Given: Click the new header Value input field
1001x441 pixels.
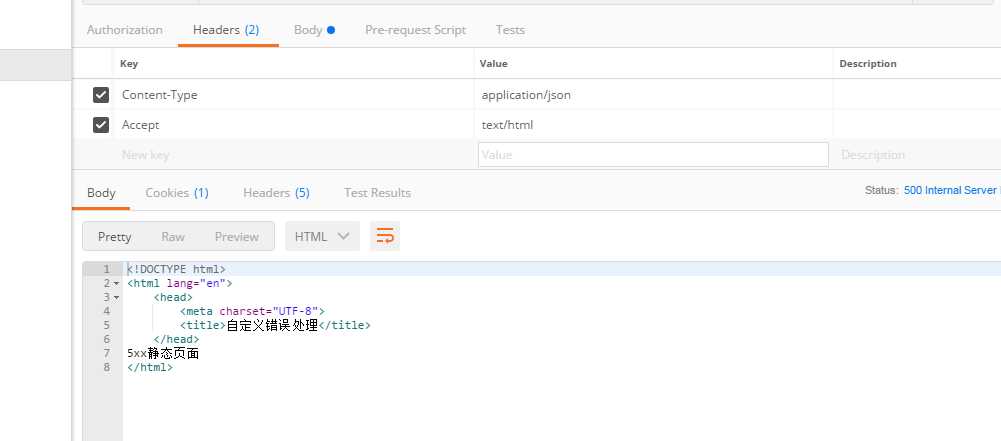Looking at the screenshot, I should coord(653,155).
